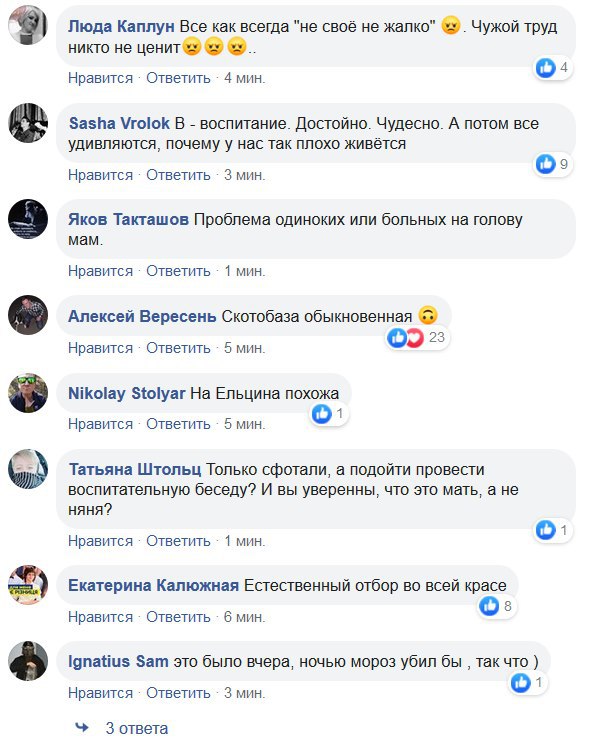Screen dimensions: 608x744
Task: Click like reaction icon on Ignatius Sam's comment
Action: pyautogui.click(x=520, y=683)
